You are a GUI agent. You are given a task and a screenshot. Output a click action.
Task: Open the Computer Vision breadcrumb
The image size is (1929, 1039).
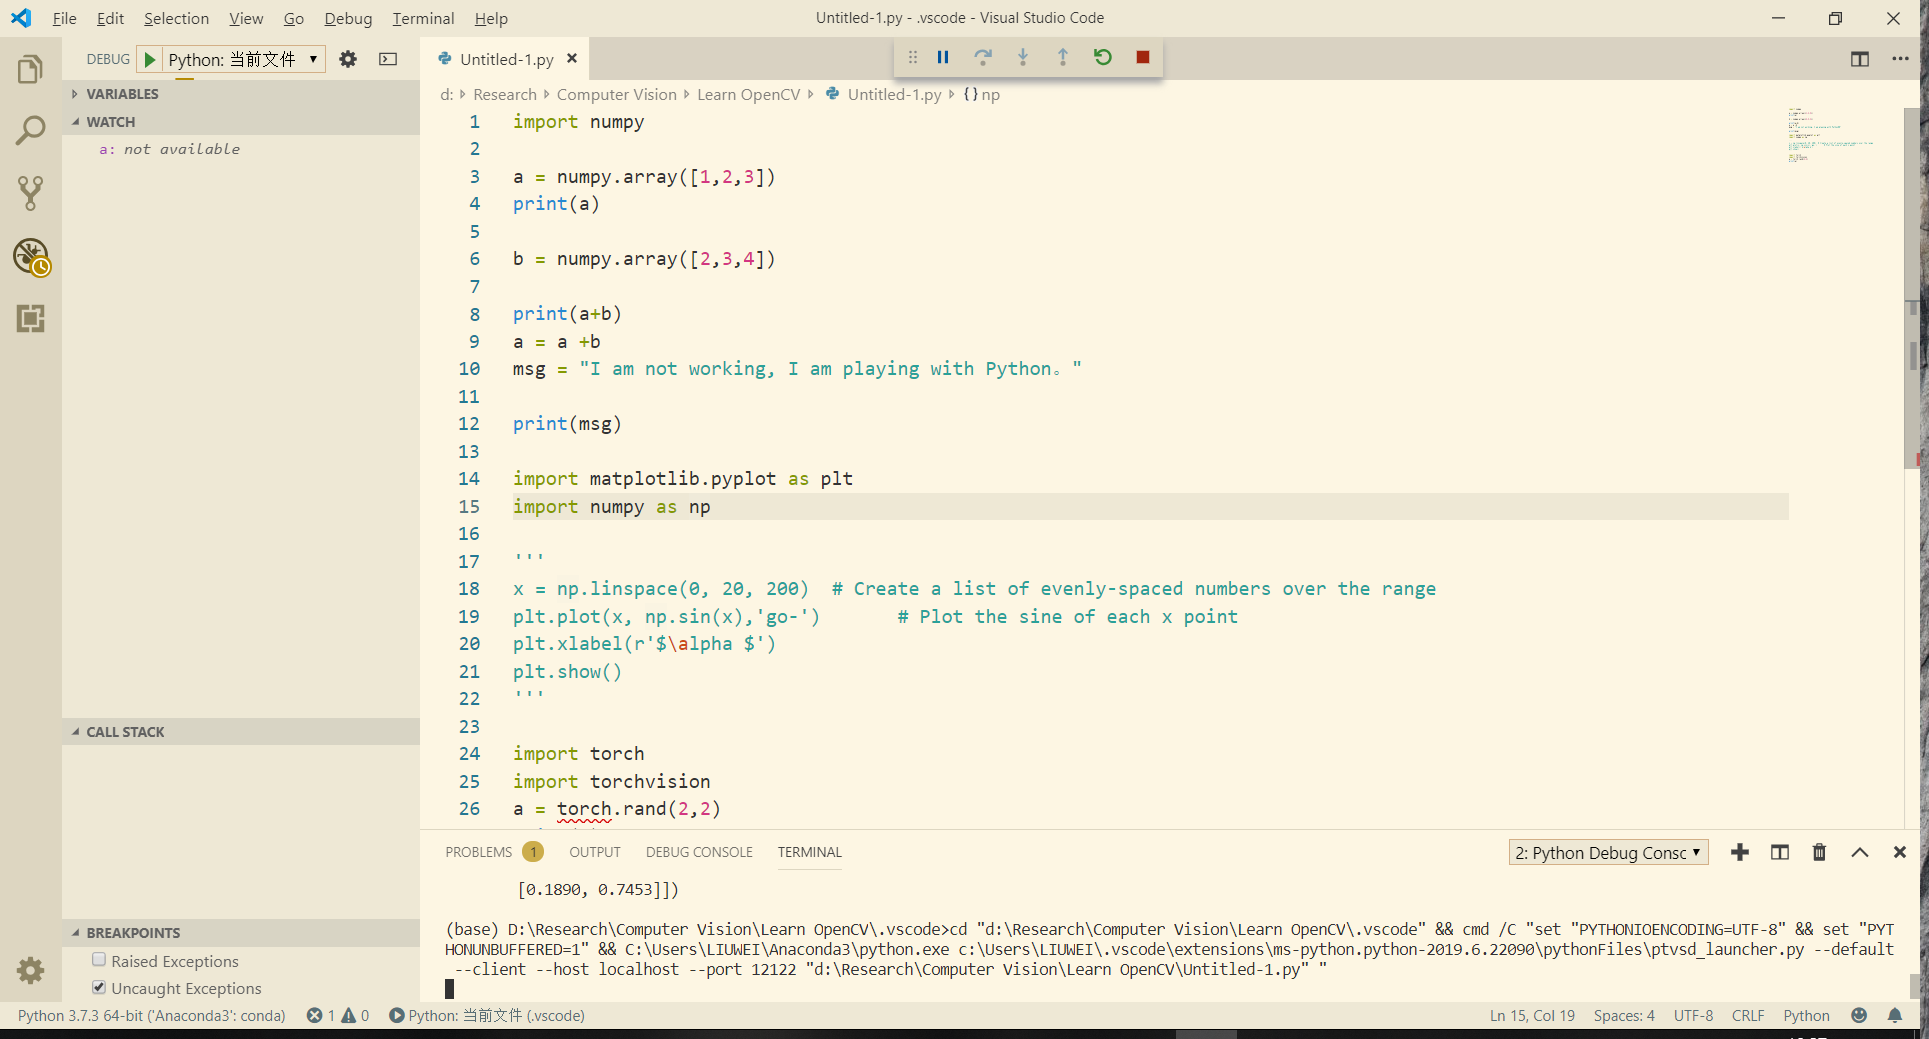click(x=616, y=94)
